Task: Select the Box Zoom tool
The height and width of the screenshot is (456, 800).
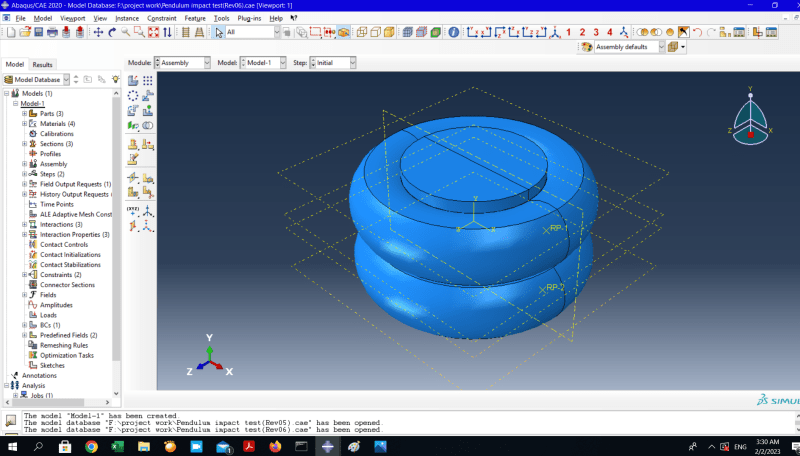Action: 139,32
